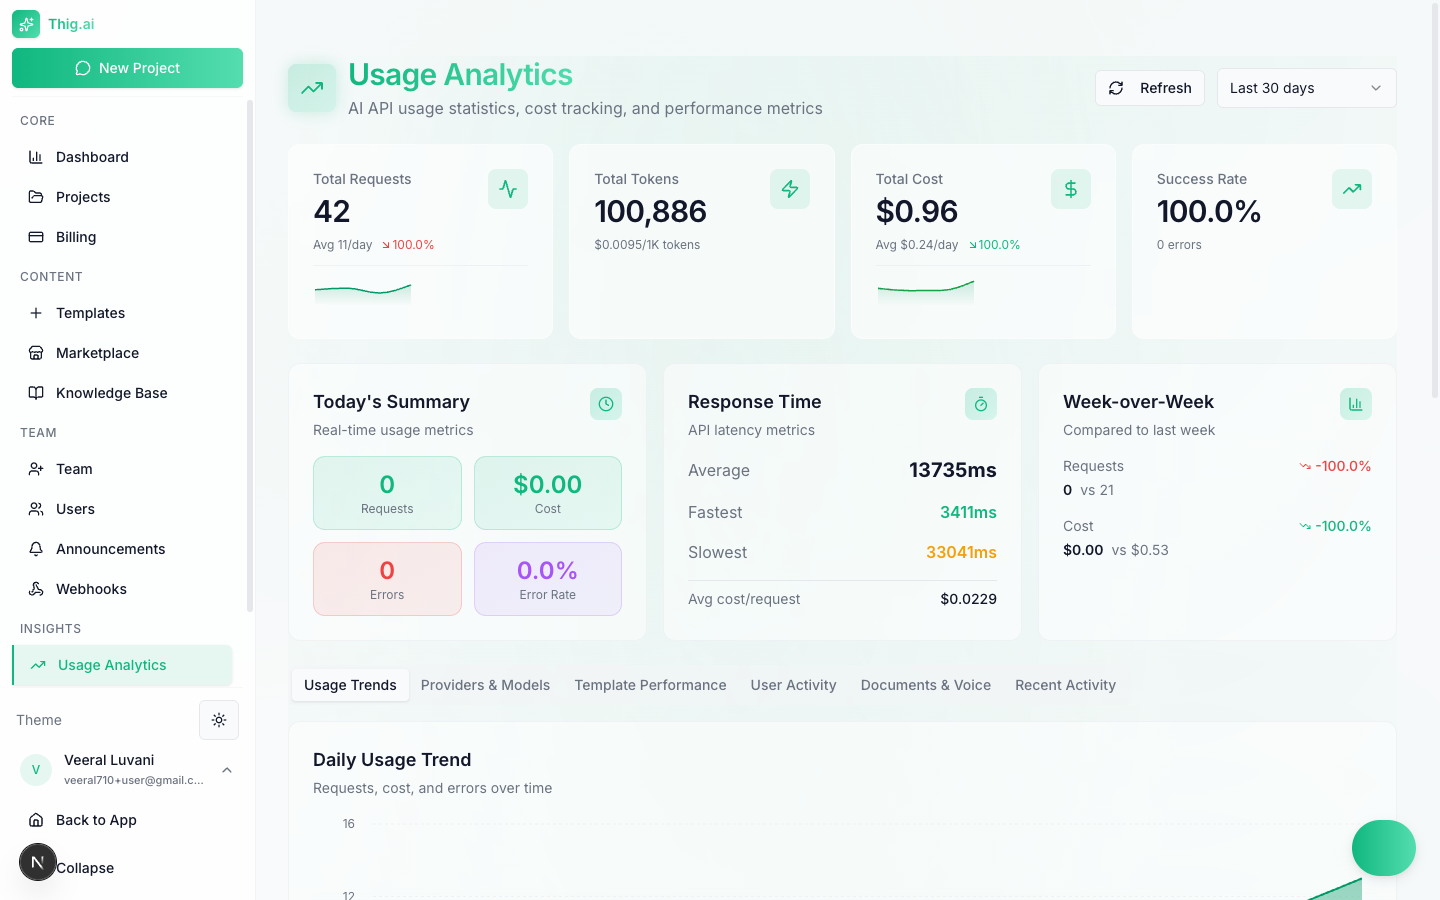Click the clock icon on Today's Summary card
Image resolution: width=1440 pixels, height=900 pixels.
point(605,403)
